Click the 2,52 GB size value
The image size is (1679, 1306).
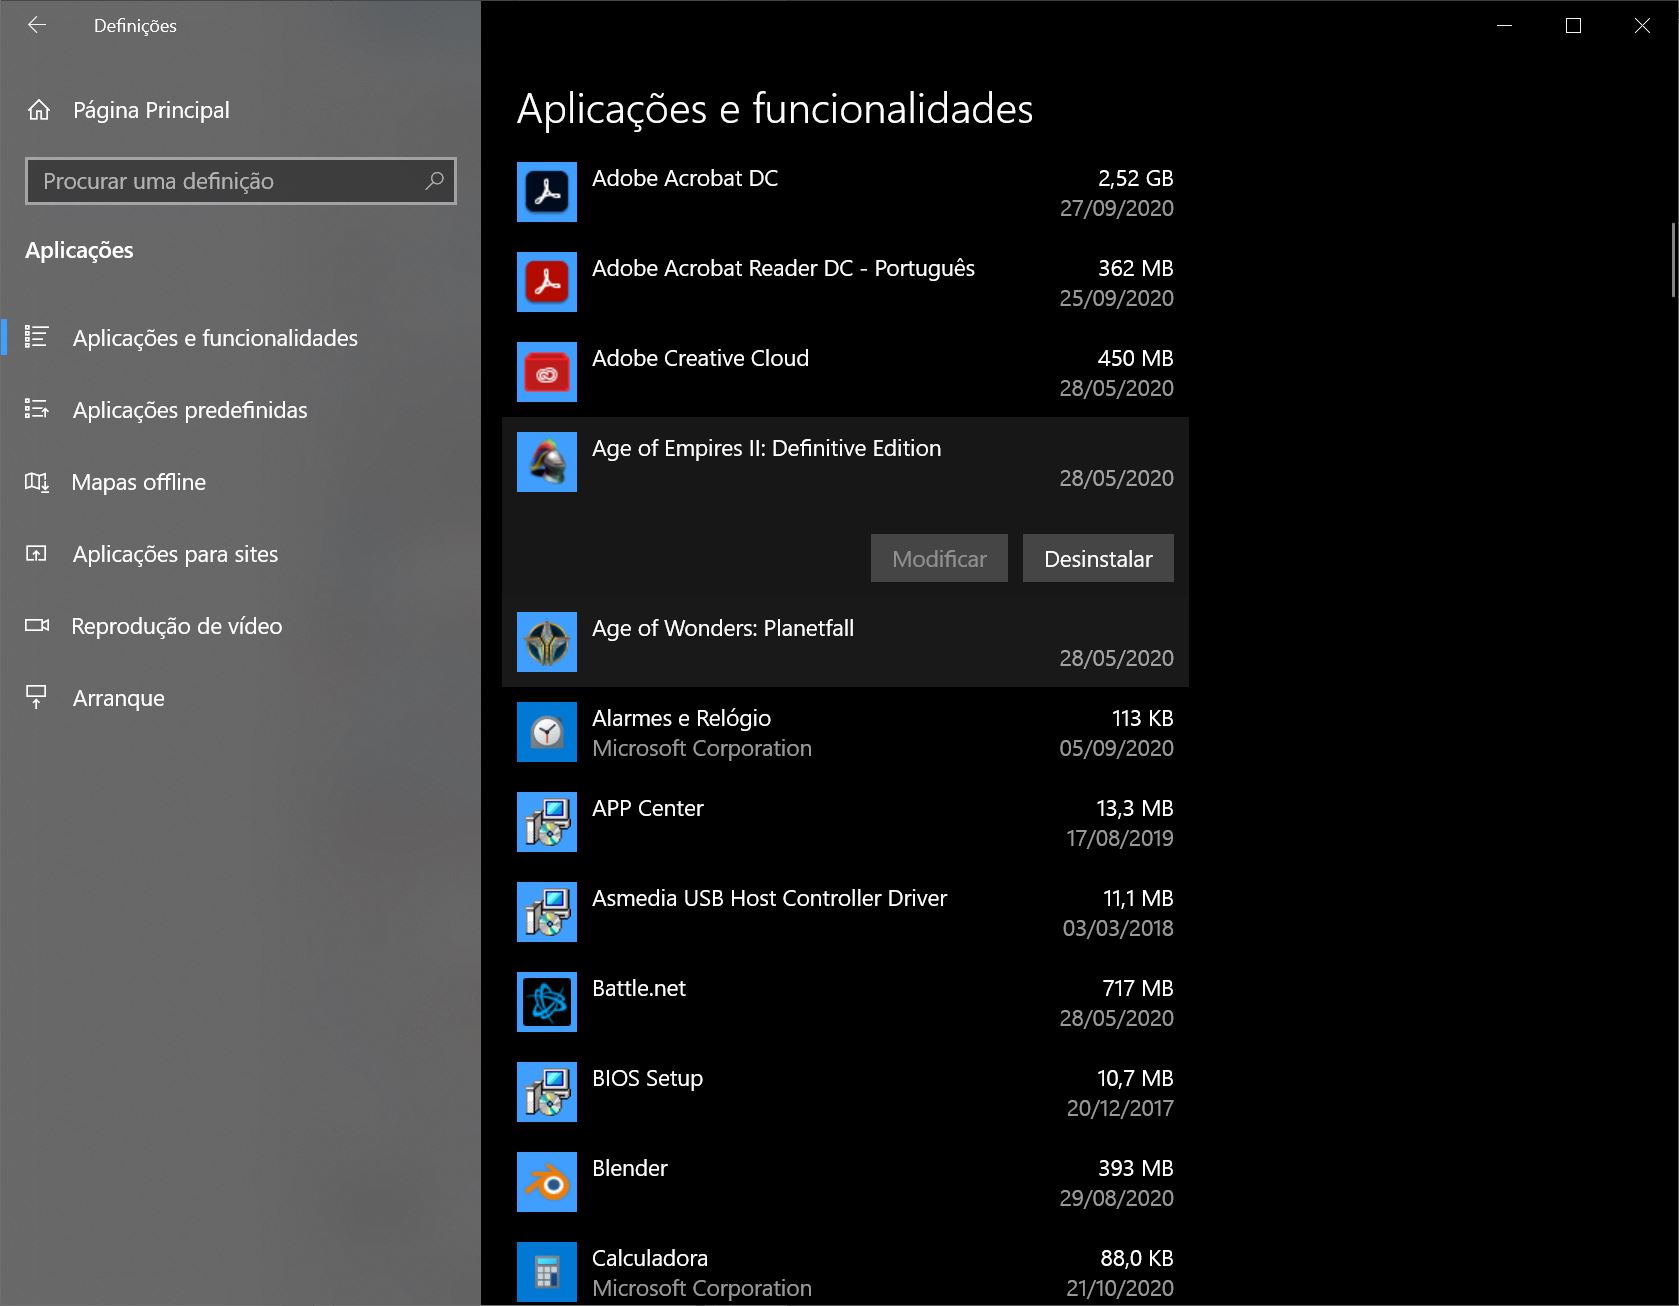1135,178
